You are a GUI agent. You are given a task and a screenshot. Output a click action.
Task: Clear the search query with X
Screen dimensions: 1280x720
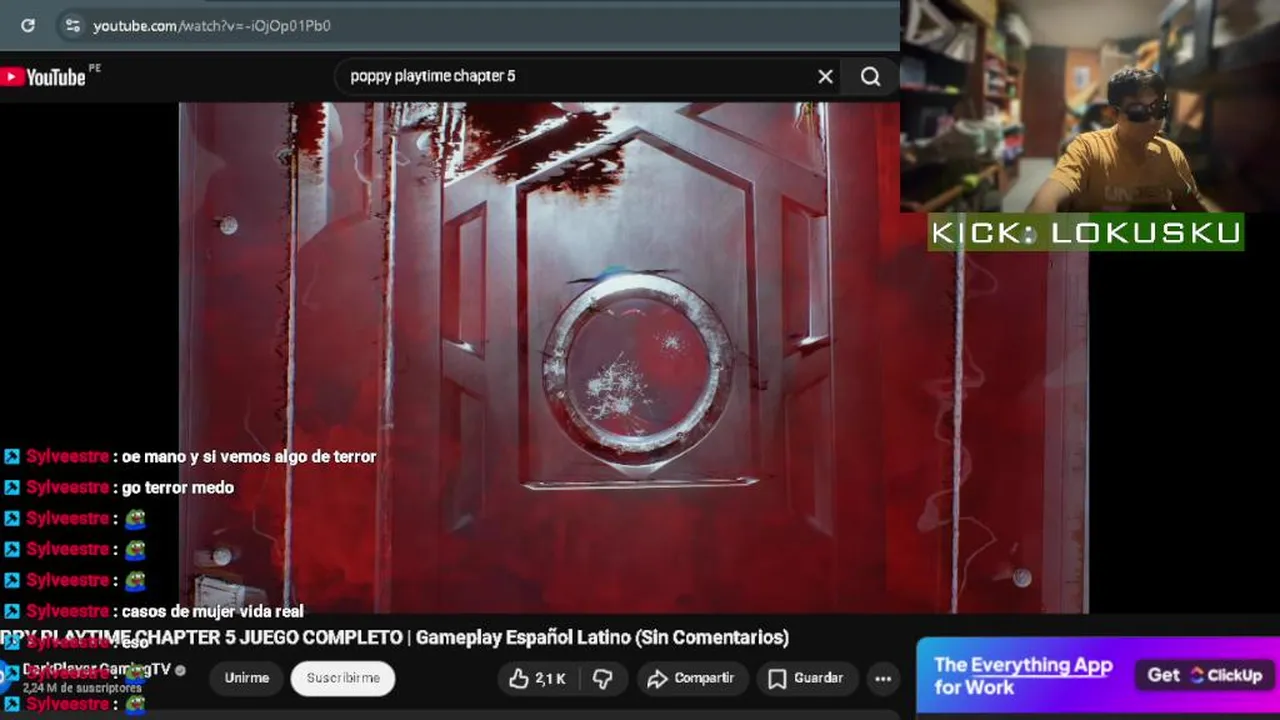(x=825, y=77)
